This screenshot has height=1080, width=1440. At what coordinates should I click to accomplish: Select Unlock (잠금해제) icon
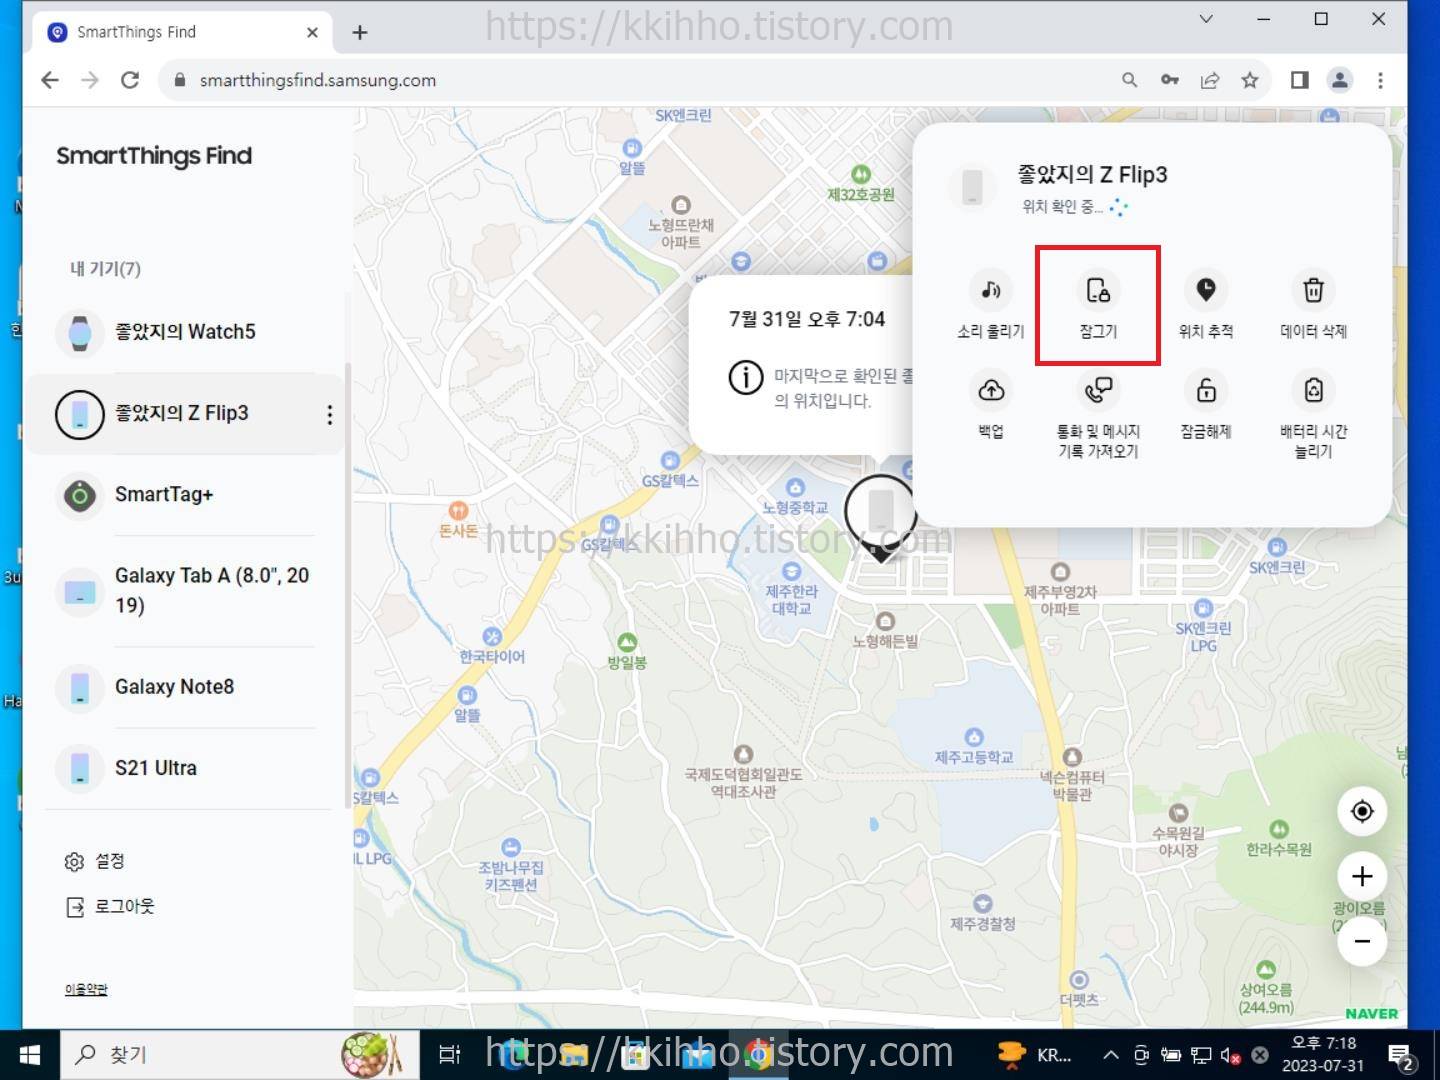1206,390
